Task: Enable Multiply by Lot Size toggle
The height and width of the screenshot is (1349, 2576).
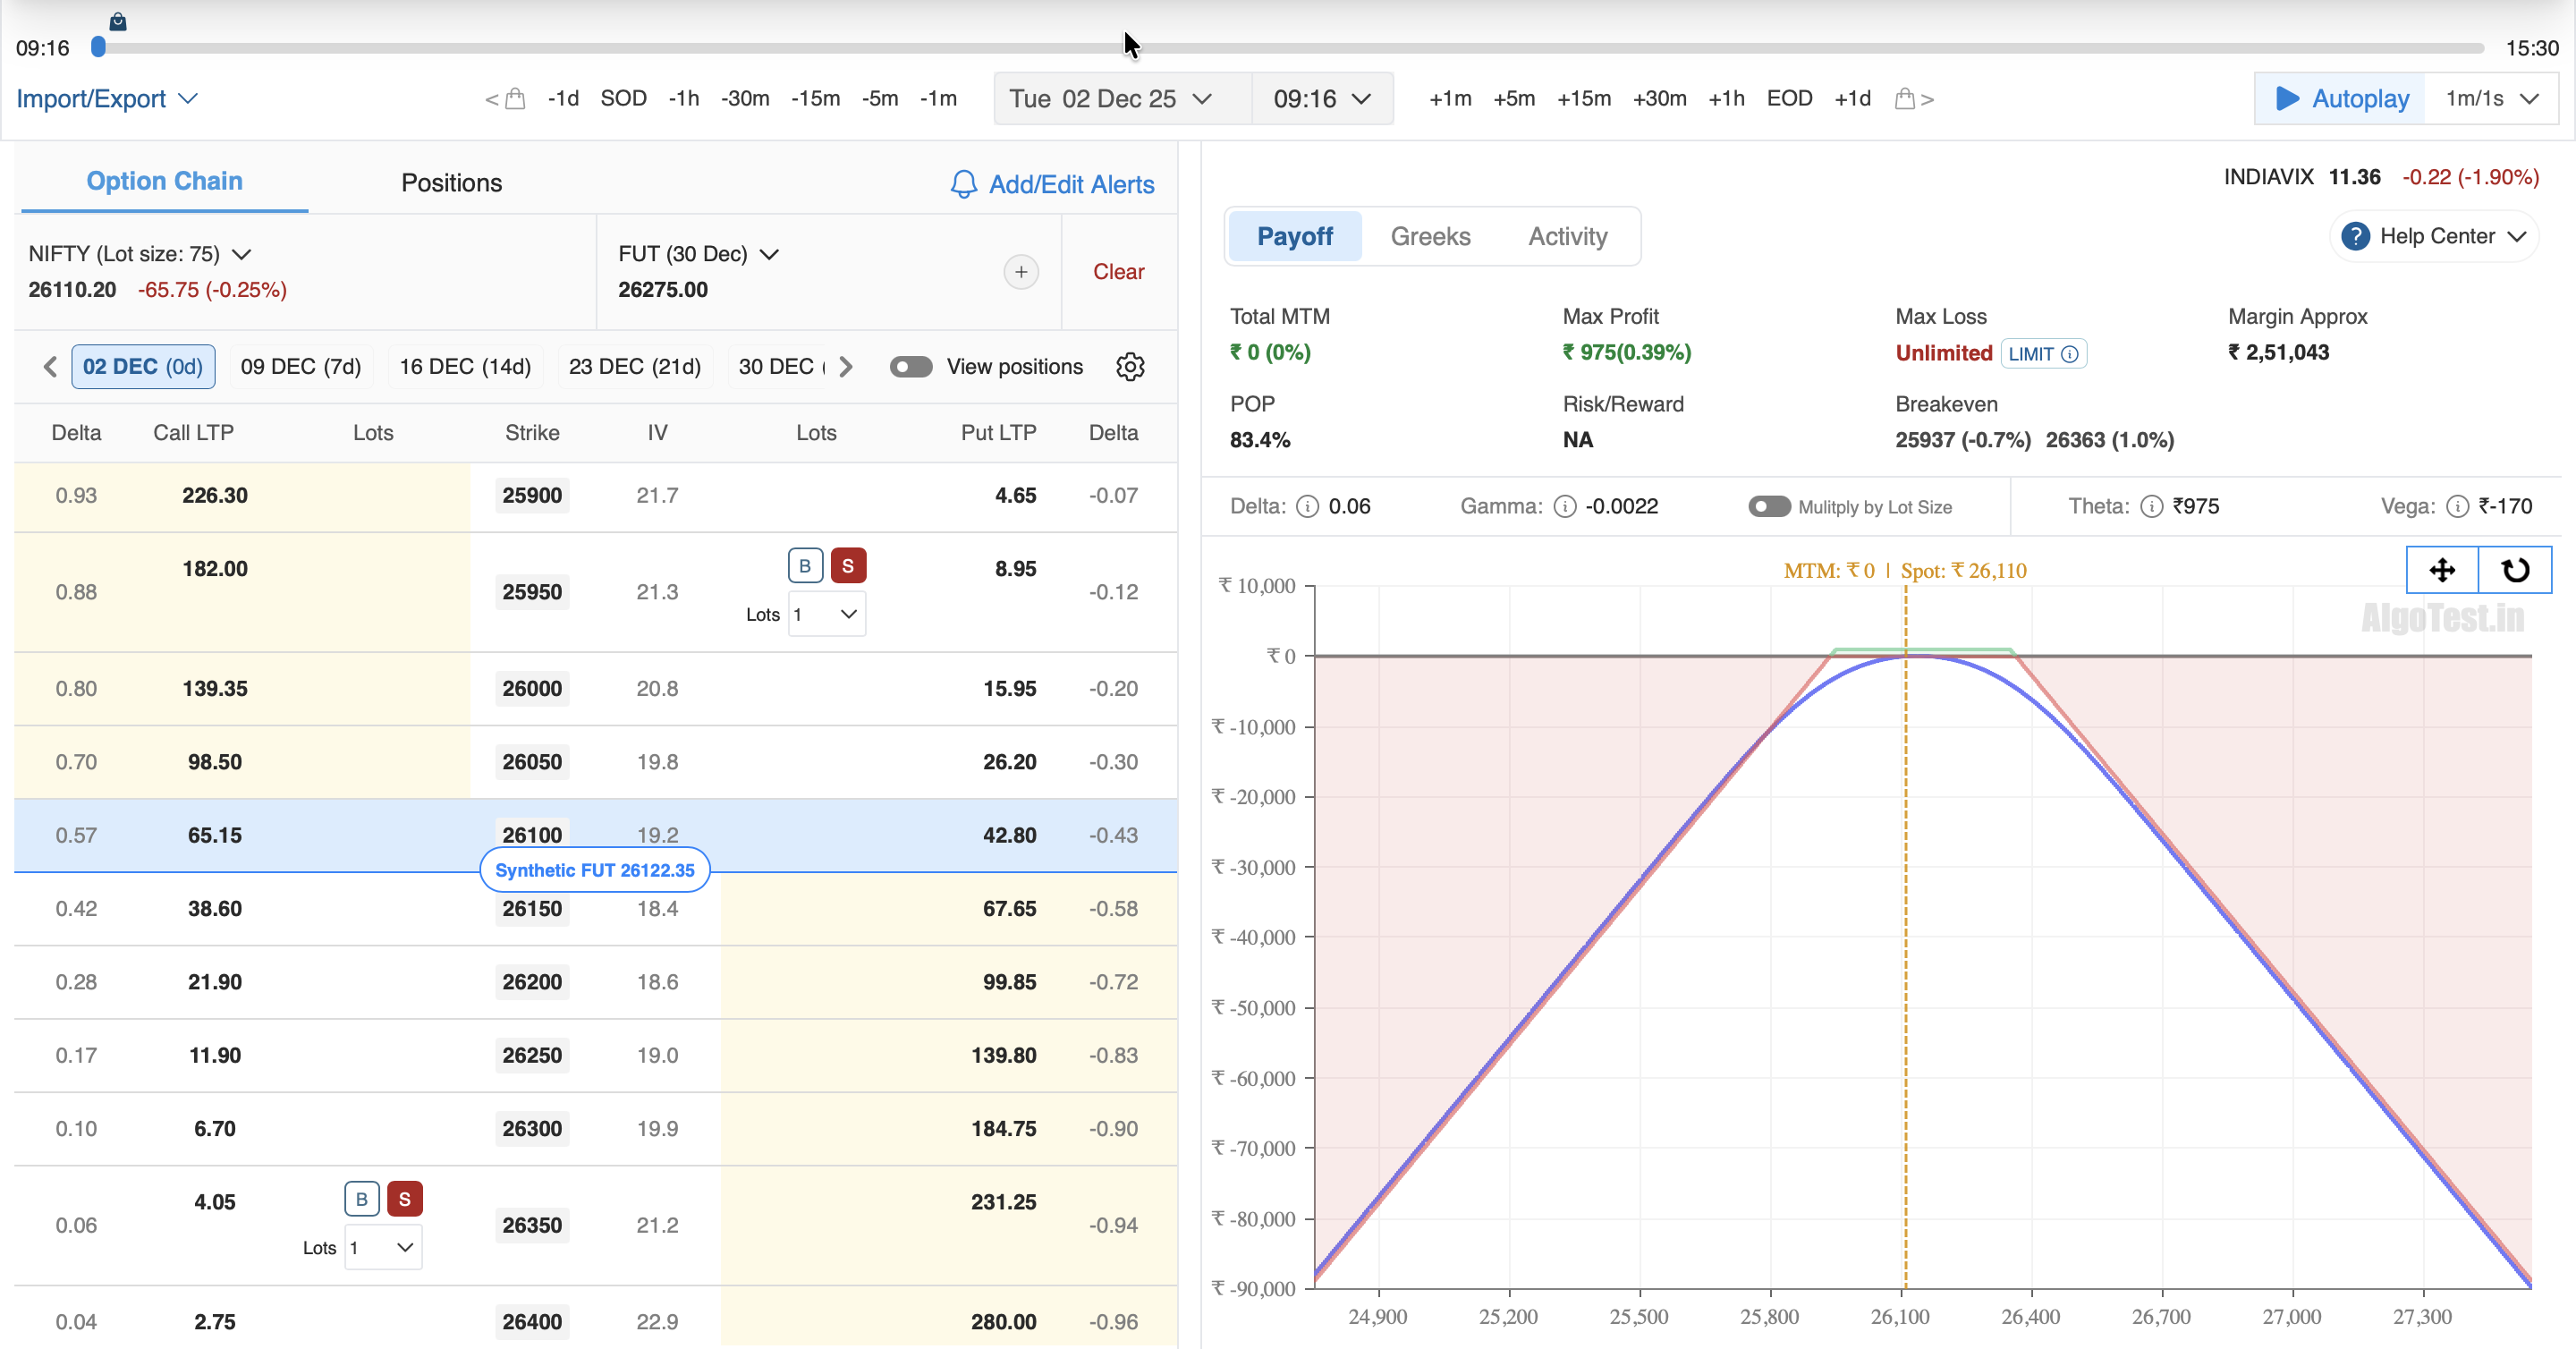Action: click(1768, 507)
